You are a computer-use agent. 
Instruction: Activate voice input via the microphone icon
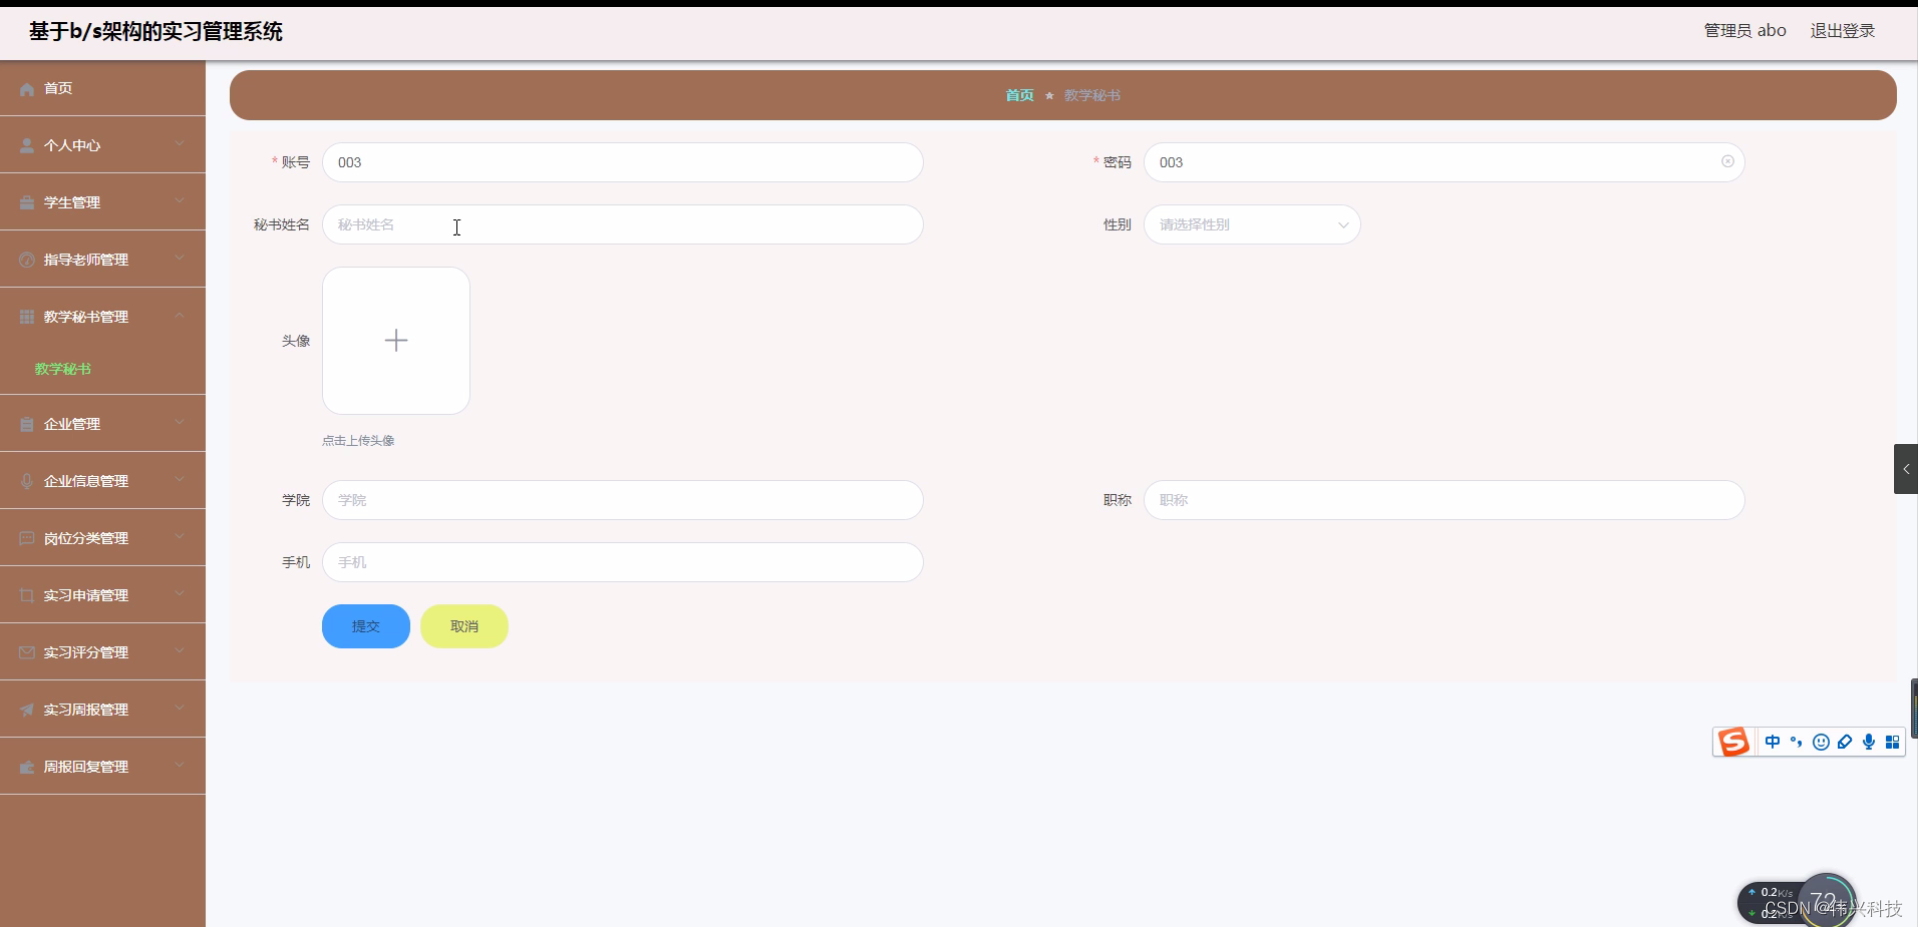1869,741
